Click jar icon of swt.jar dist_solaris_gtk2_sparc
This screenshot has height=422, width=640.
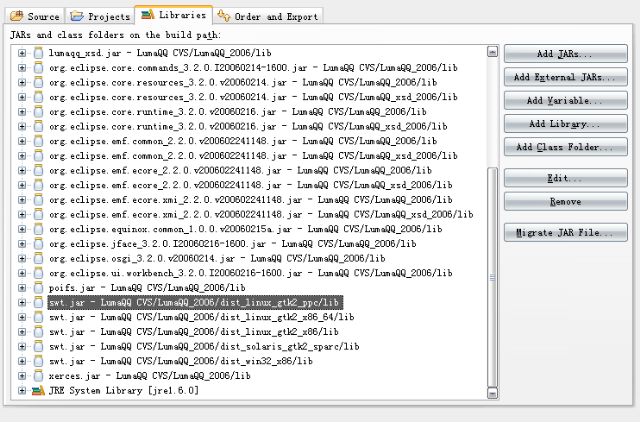point(38,346)
